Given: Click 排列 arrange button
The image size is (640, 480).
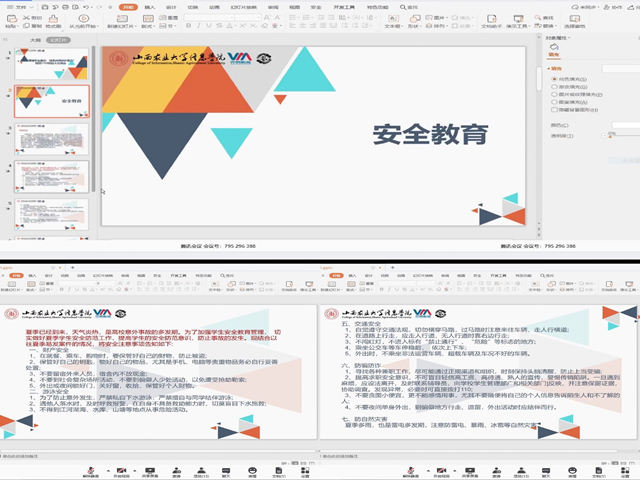Looking at the screenshot, I should (436, 26).
